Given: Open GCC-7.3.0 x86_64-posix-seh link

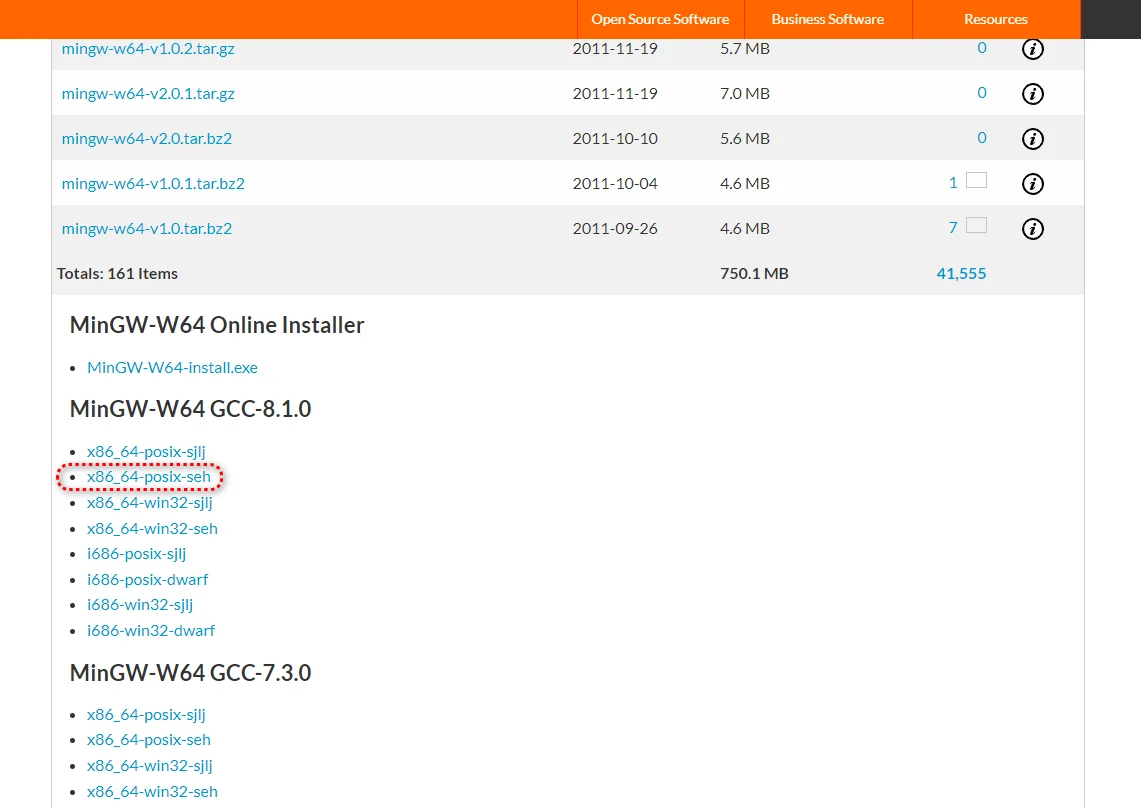Looking at the screenshot, I should 148,740.
